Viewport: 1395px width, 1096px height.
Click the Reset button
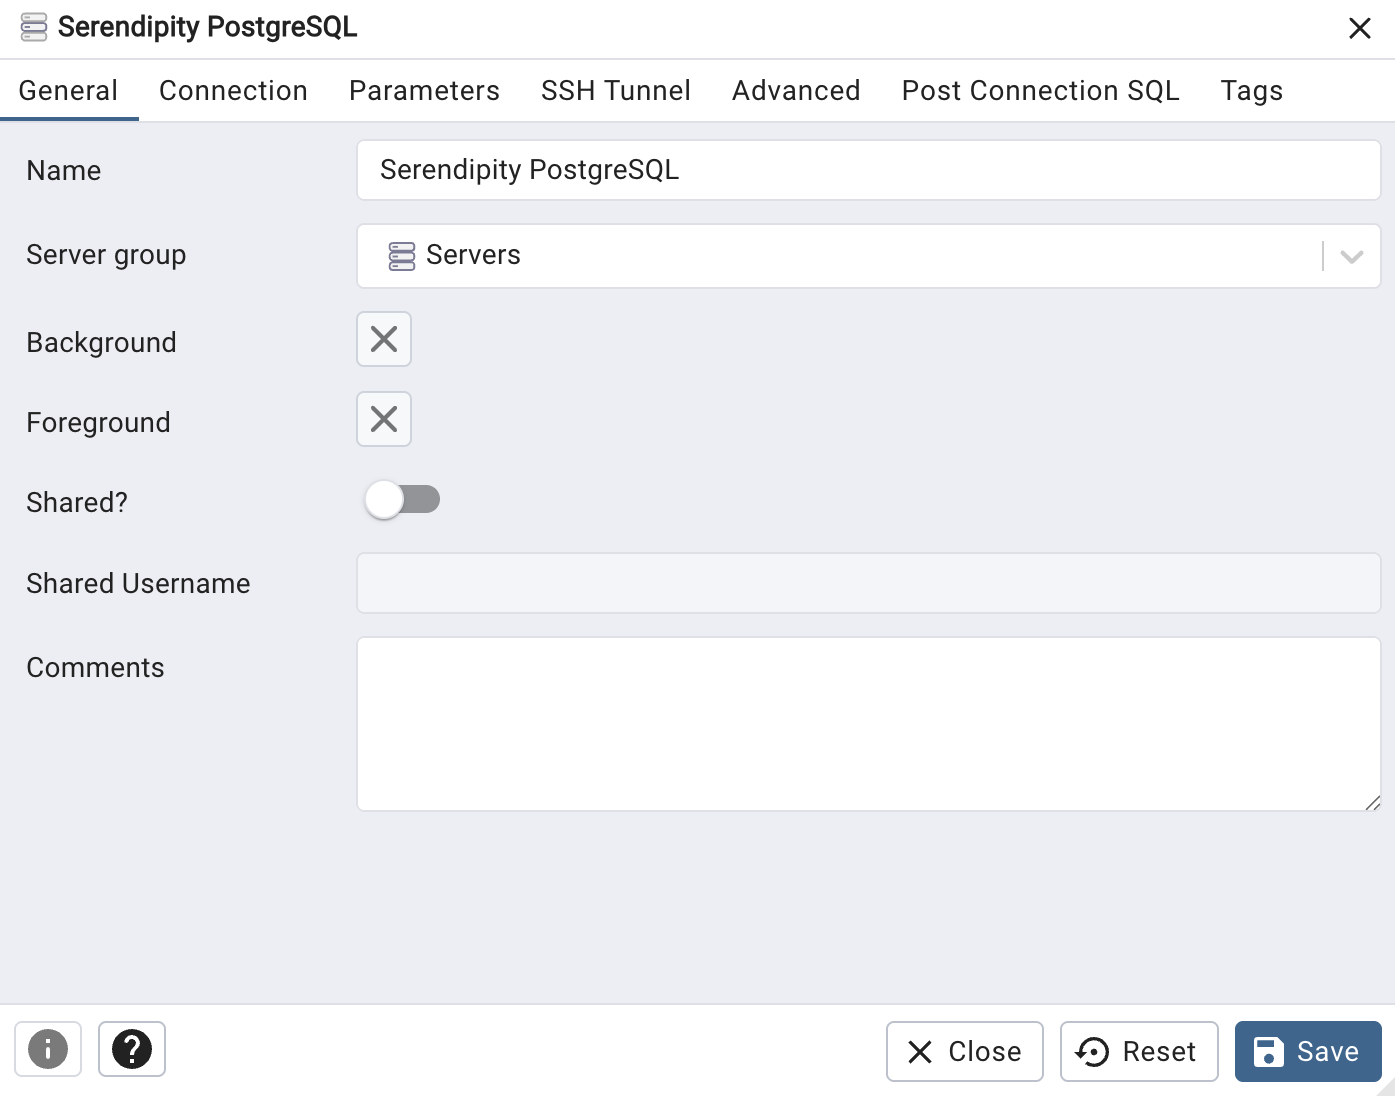coord(1139,1051)
